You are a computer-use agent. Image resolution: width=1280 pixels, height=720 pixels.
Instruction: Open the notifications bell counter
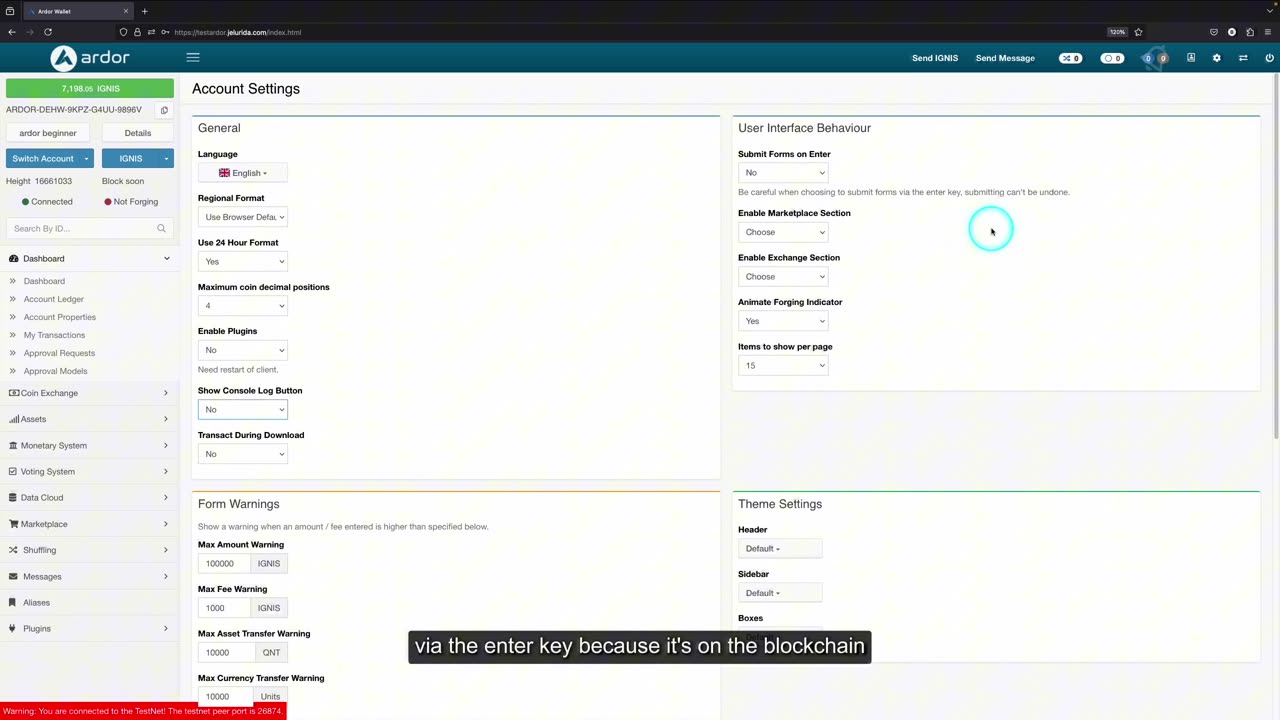click(x=1155, y=58)
